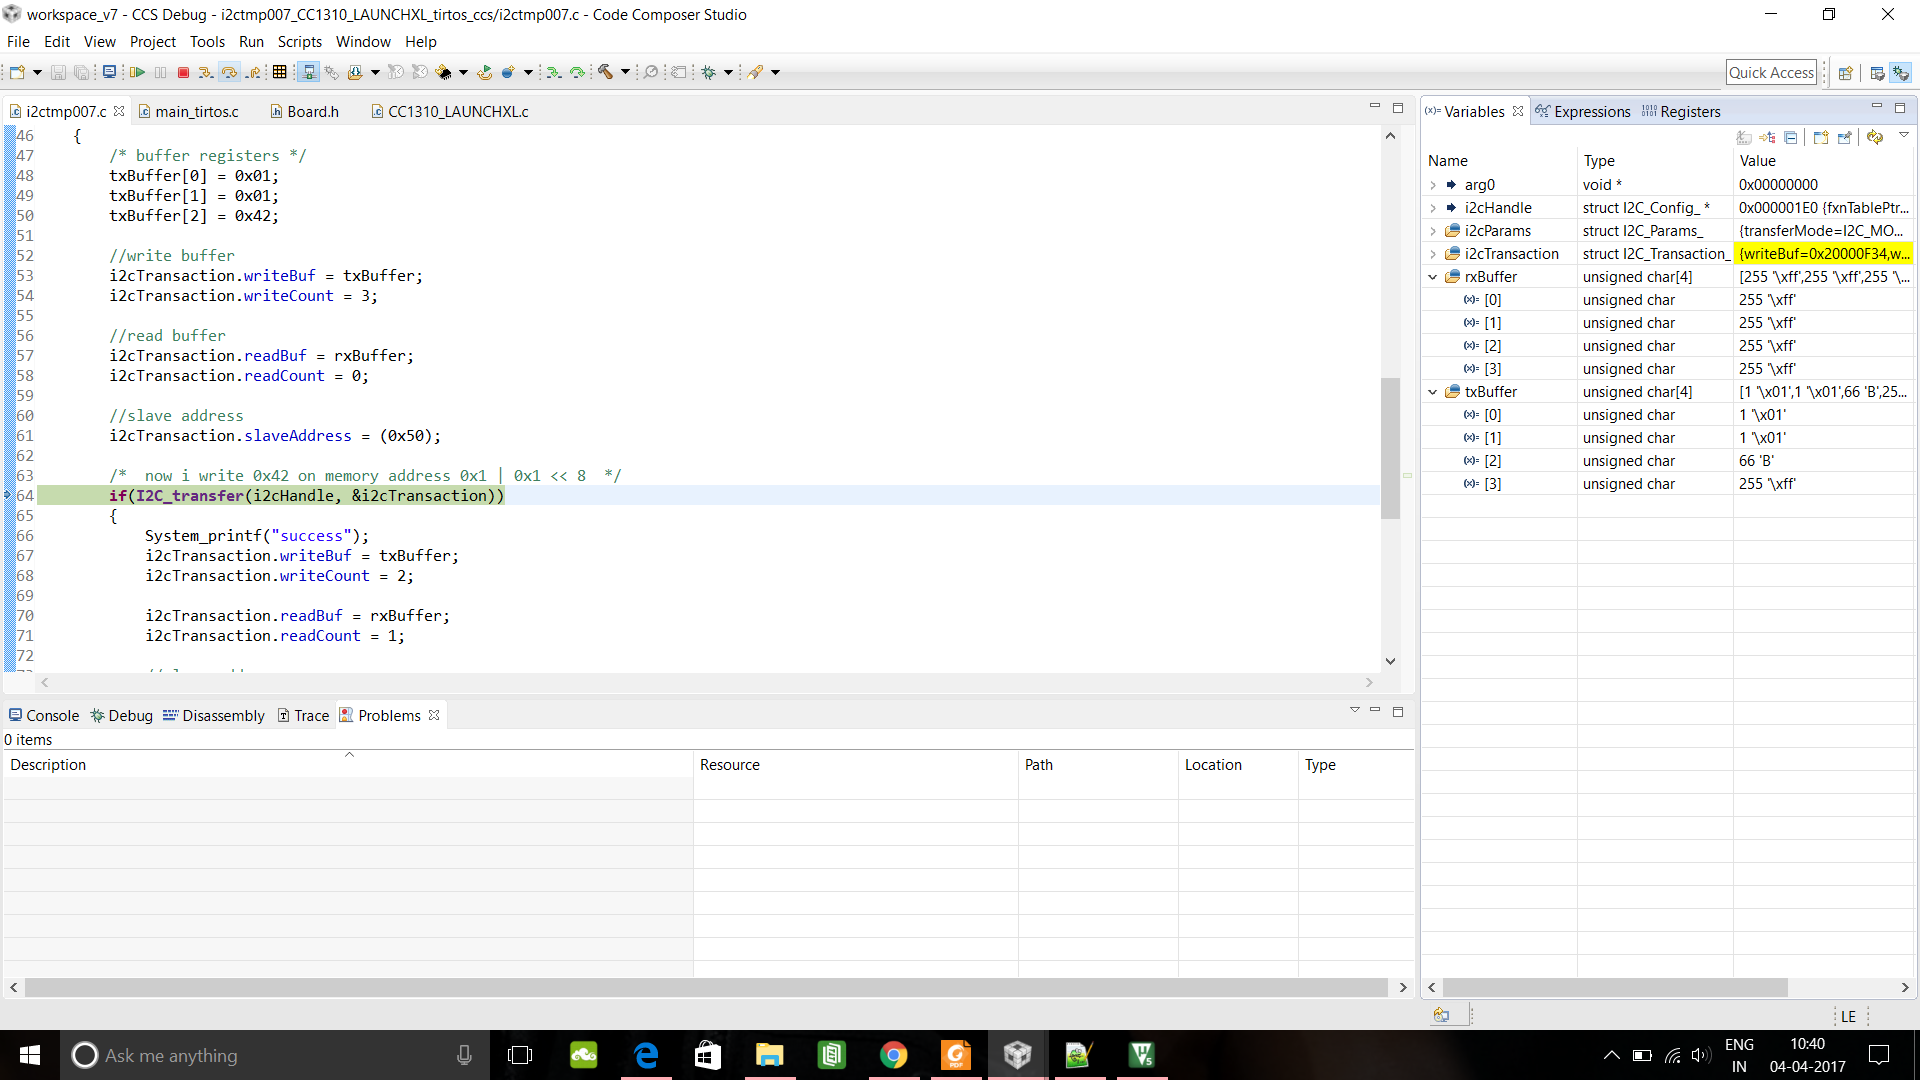Click the Quick Access field
The width and height of the screenshot is (1920, 1080).
coord(1771,72)
